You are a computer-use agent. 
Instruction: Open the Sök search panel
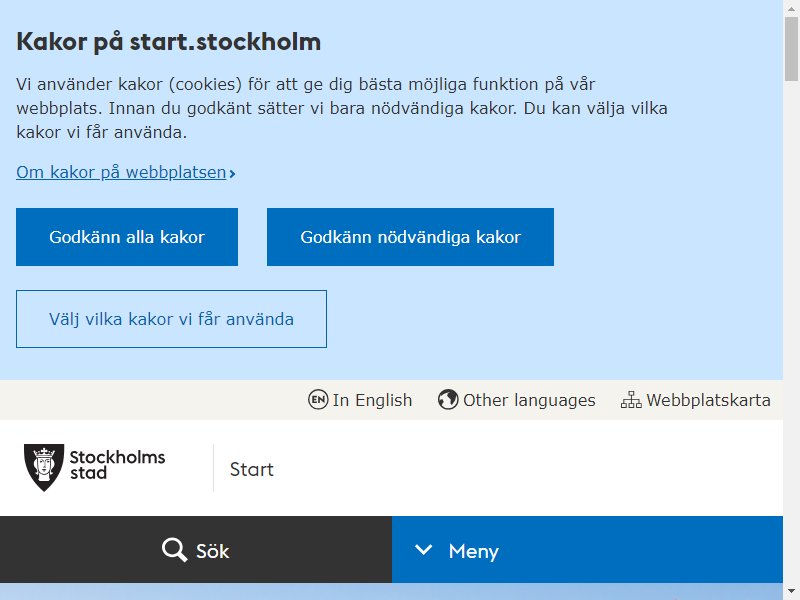tap(196, 550)
